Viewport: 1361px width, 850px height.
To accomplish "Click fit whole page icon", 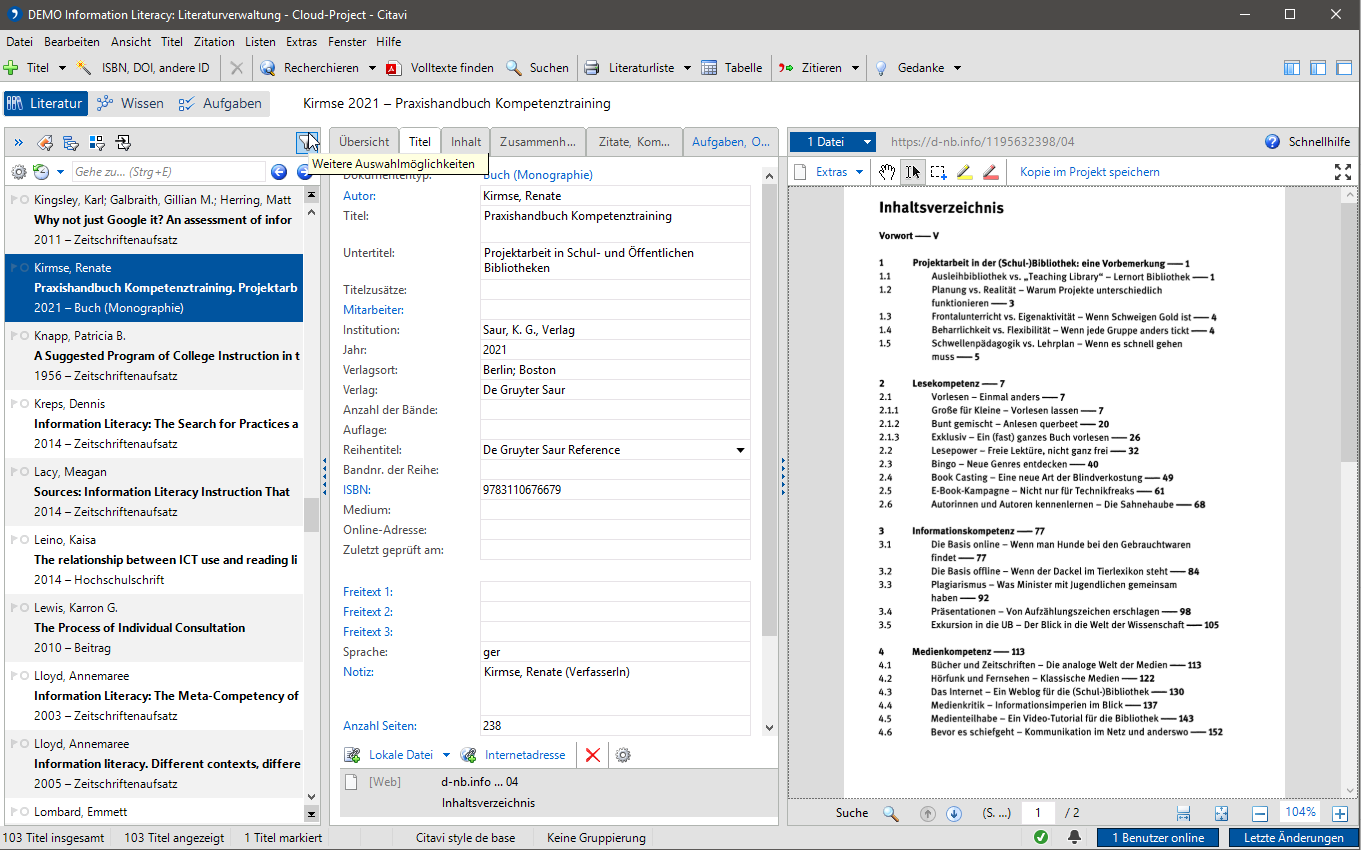I will (x=1221, y=814).
